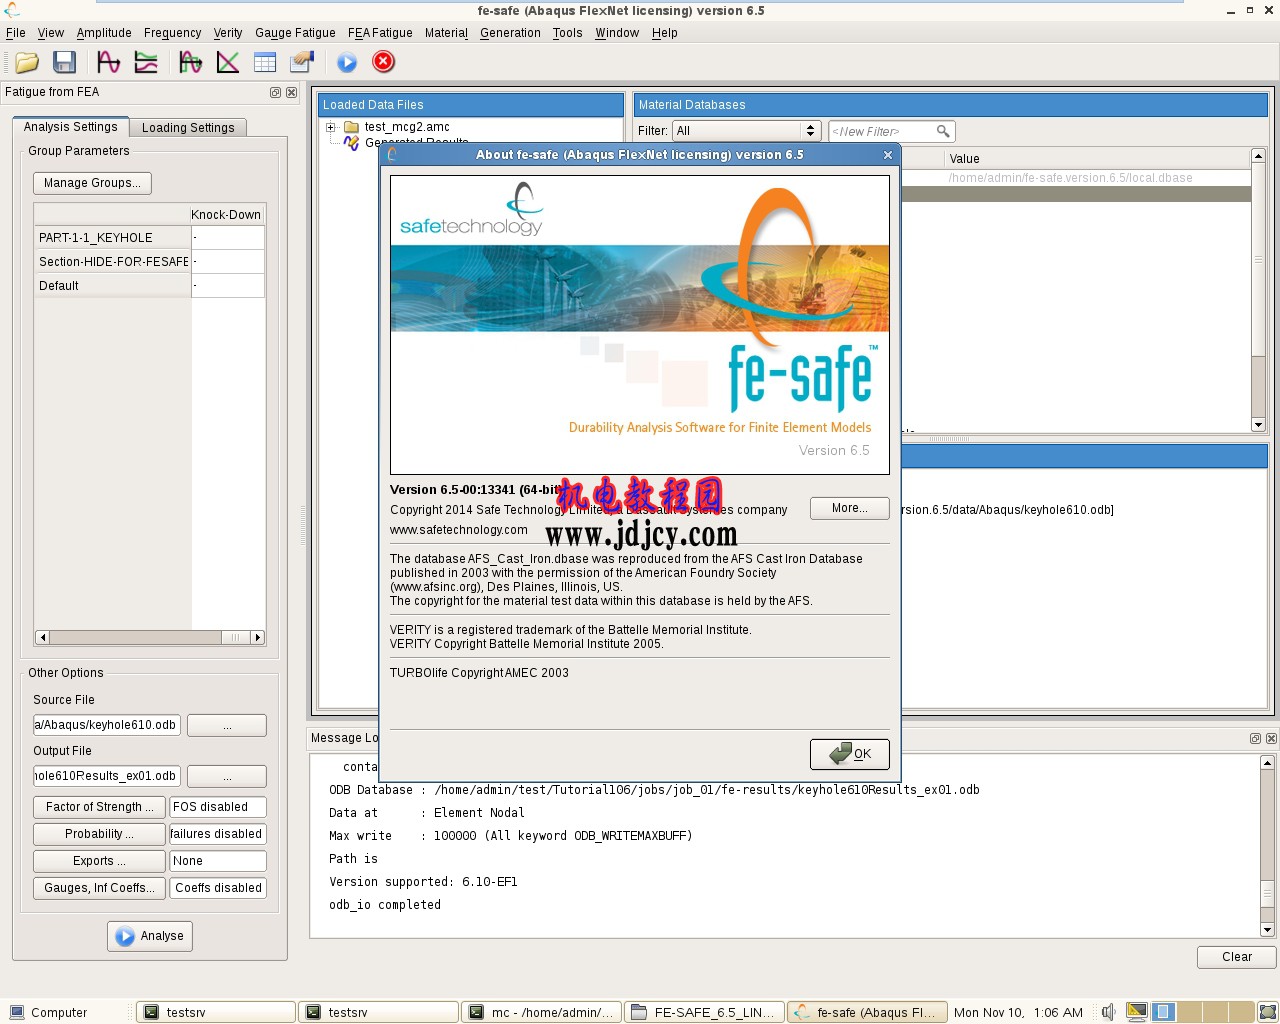Open the File menu
1280x1024 pixels.
point(16,33)
